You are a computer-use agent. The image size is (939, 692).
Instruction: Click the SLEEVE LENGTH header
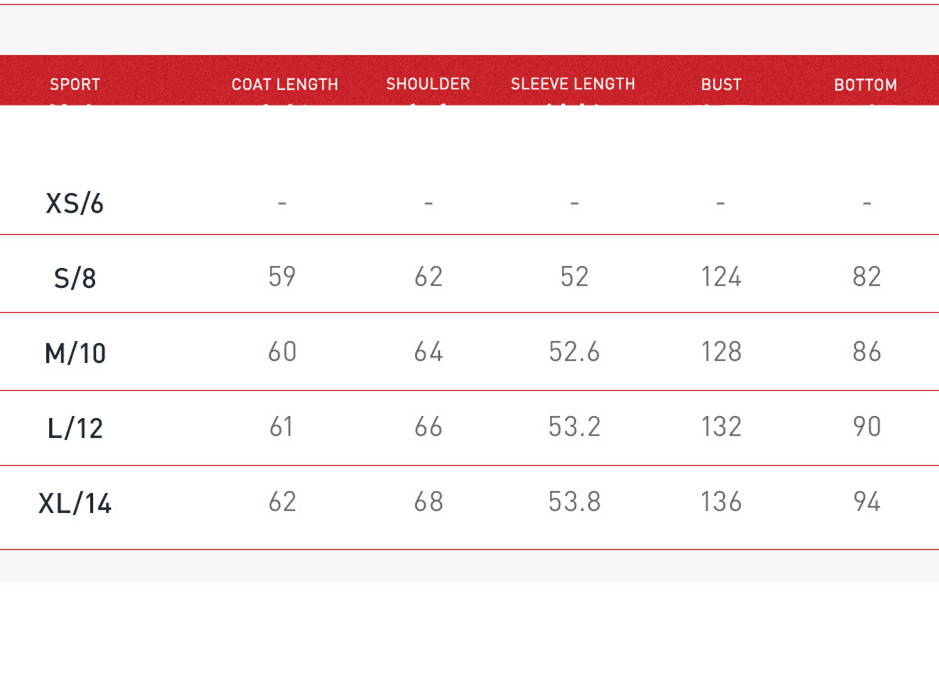click(573, 84)
